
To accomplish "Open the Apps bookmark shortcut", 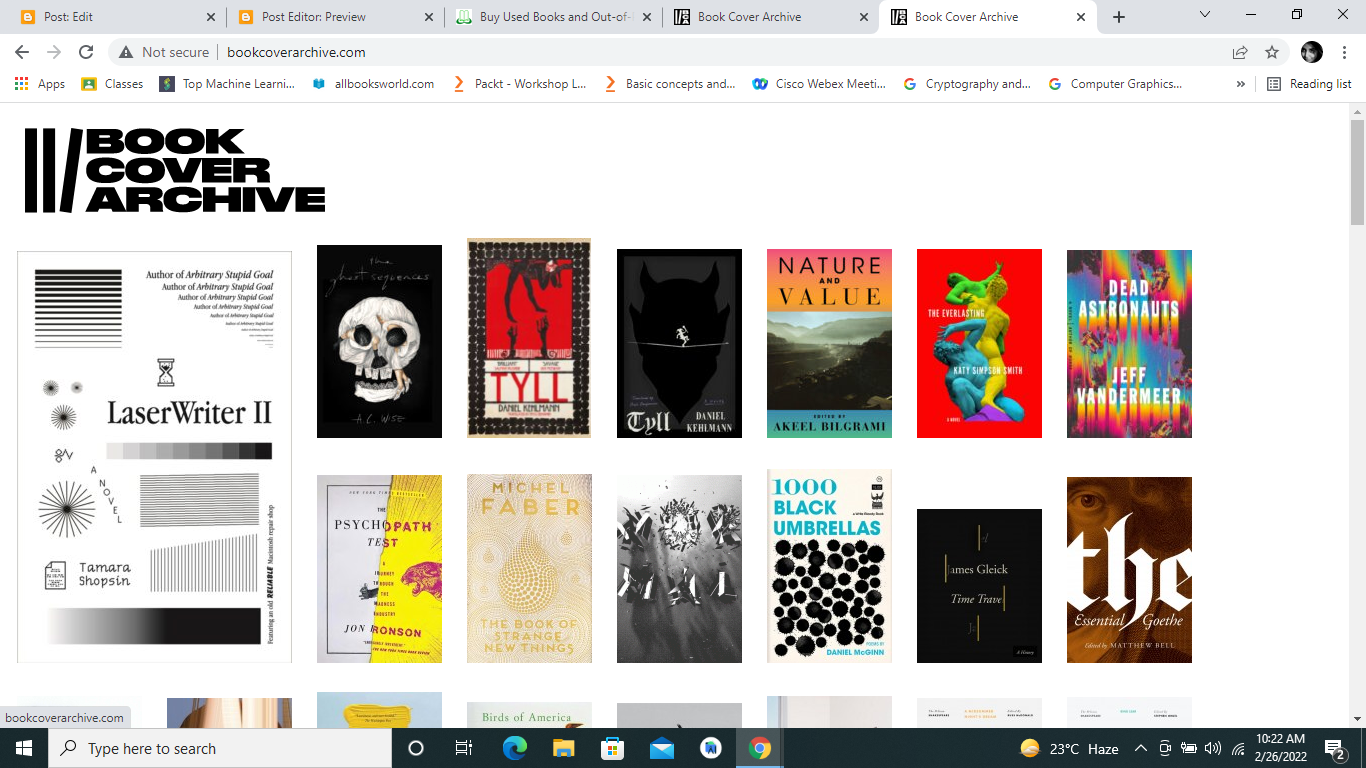I will [40, 84].
